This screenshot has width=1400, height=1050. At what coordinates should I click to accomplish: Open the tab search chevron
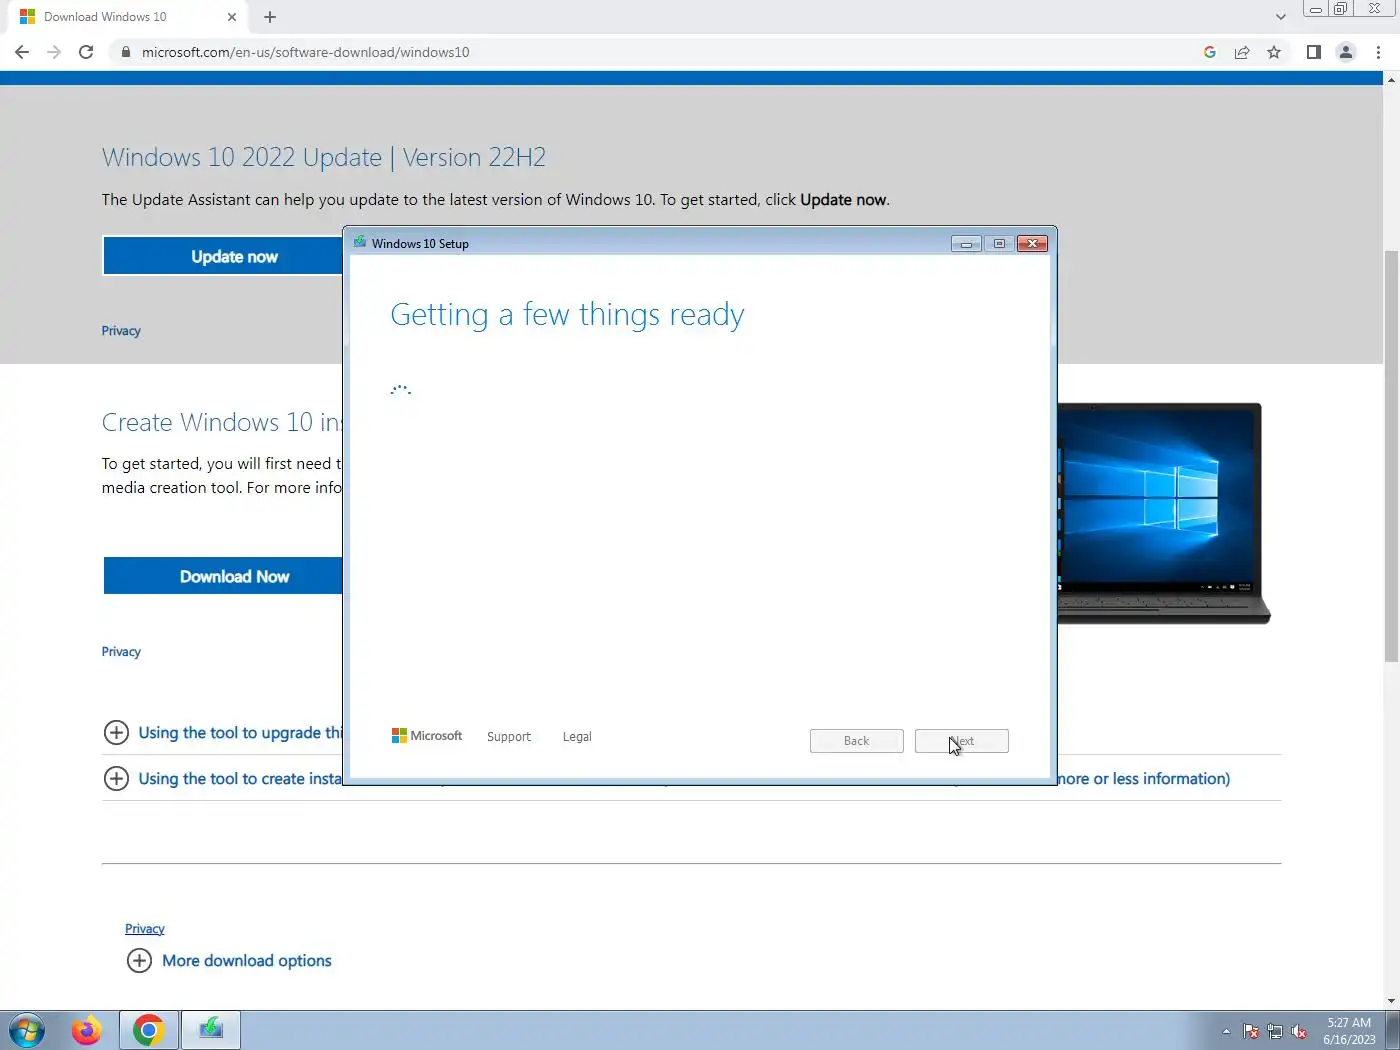coord(1281,17)
